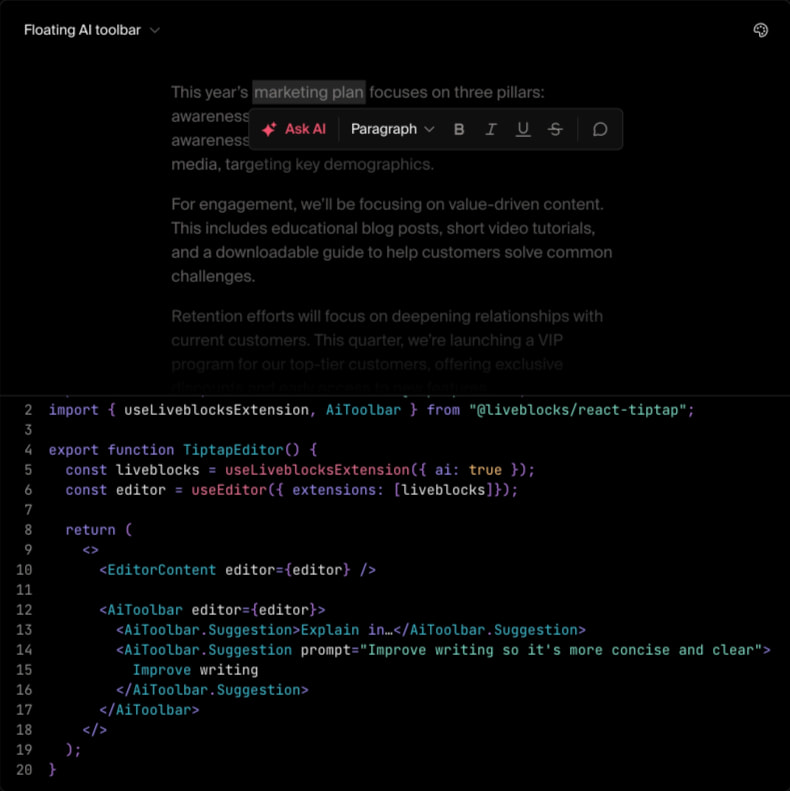Screen dimensions: 790x791
Task: Toggle underline formatting in floating toolbar
Action: point(523,130)
